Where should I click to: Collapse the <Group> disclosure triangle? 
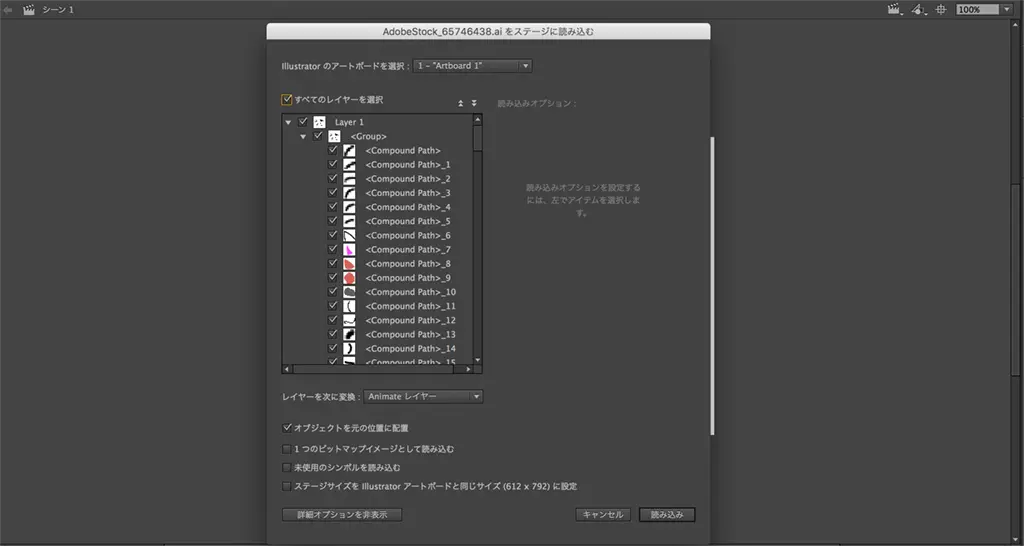coord(303,136)
